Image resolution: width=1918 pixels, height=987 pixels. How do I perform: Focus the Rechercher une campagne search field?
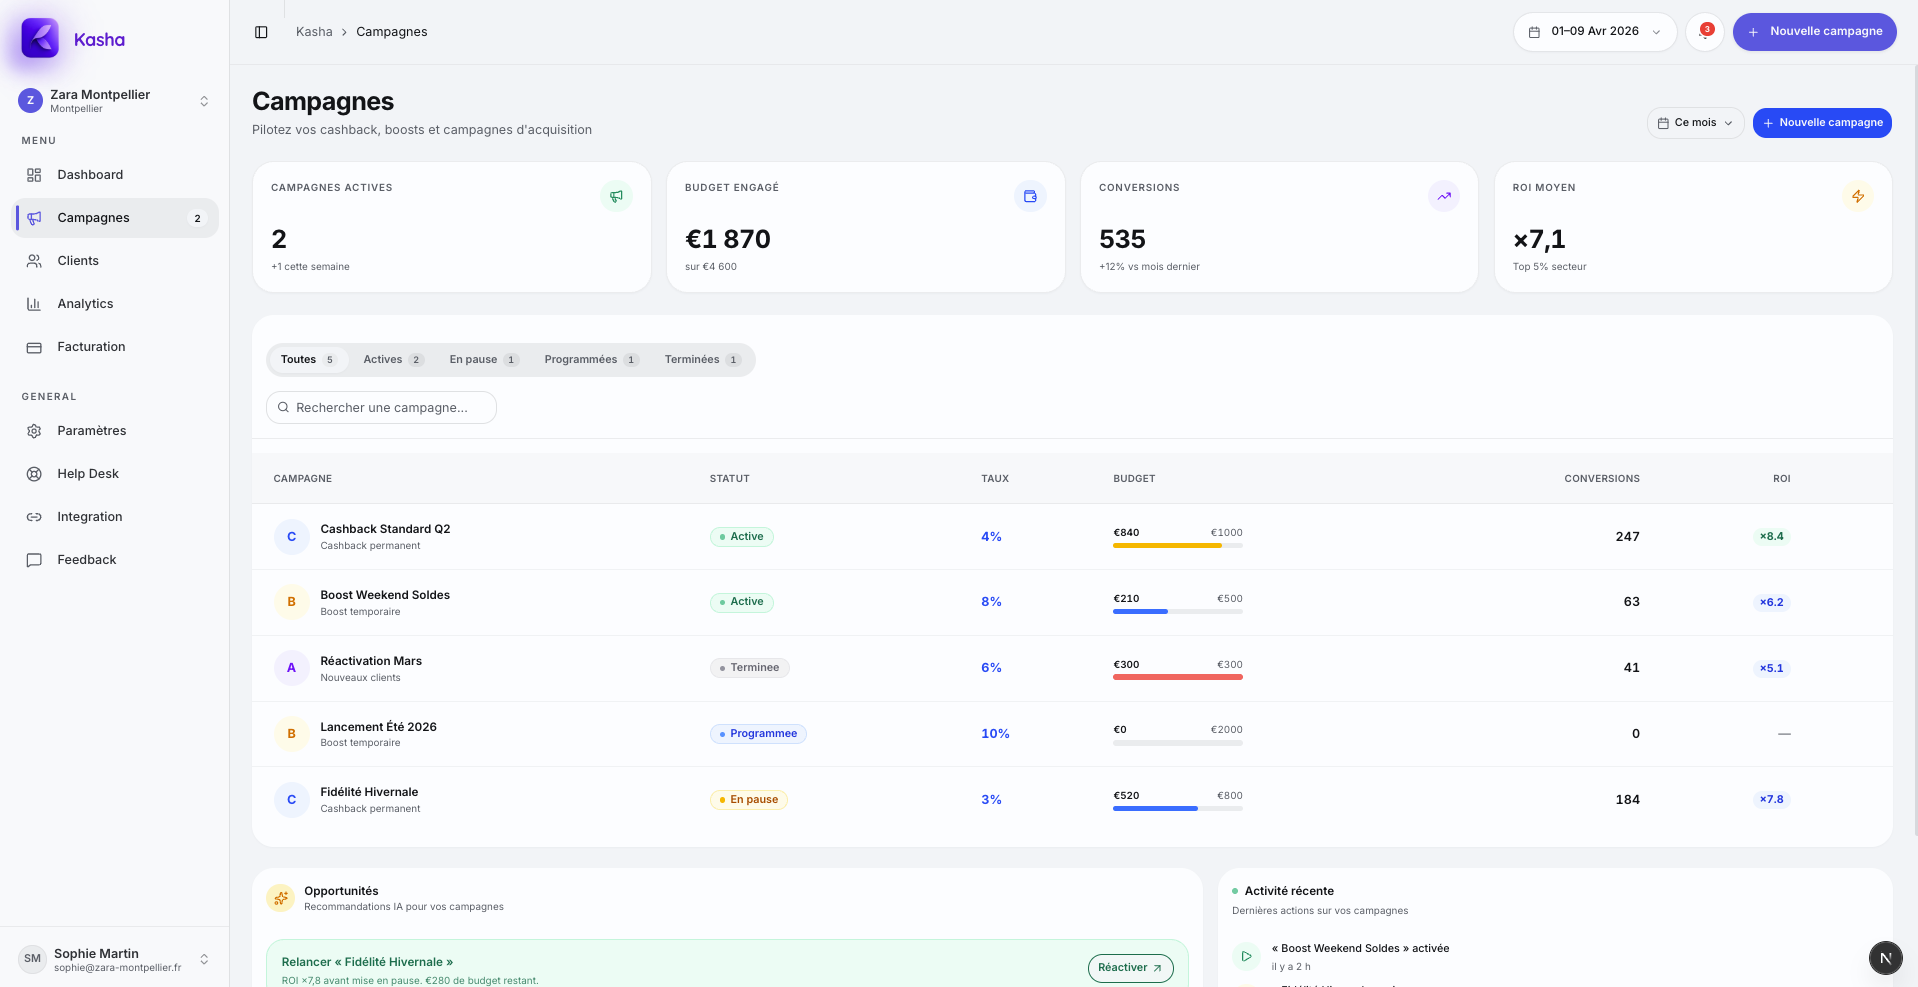tap(381, 408)
